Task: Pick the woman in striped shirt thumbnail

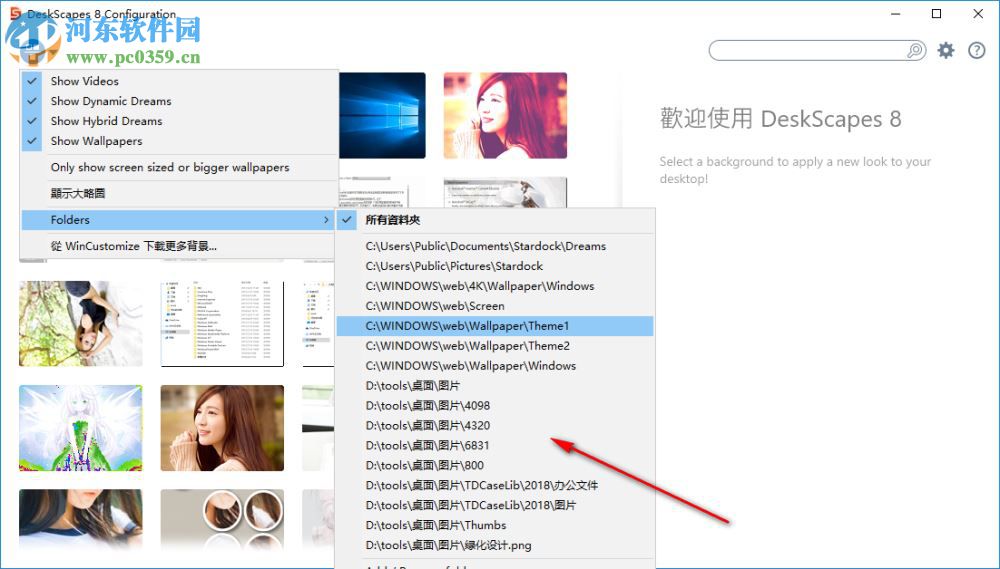Action: [81, 520]
